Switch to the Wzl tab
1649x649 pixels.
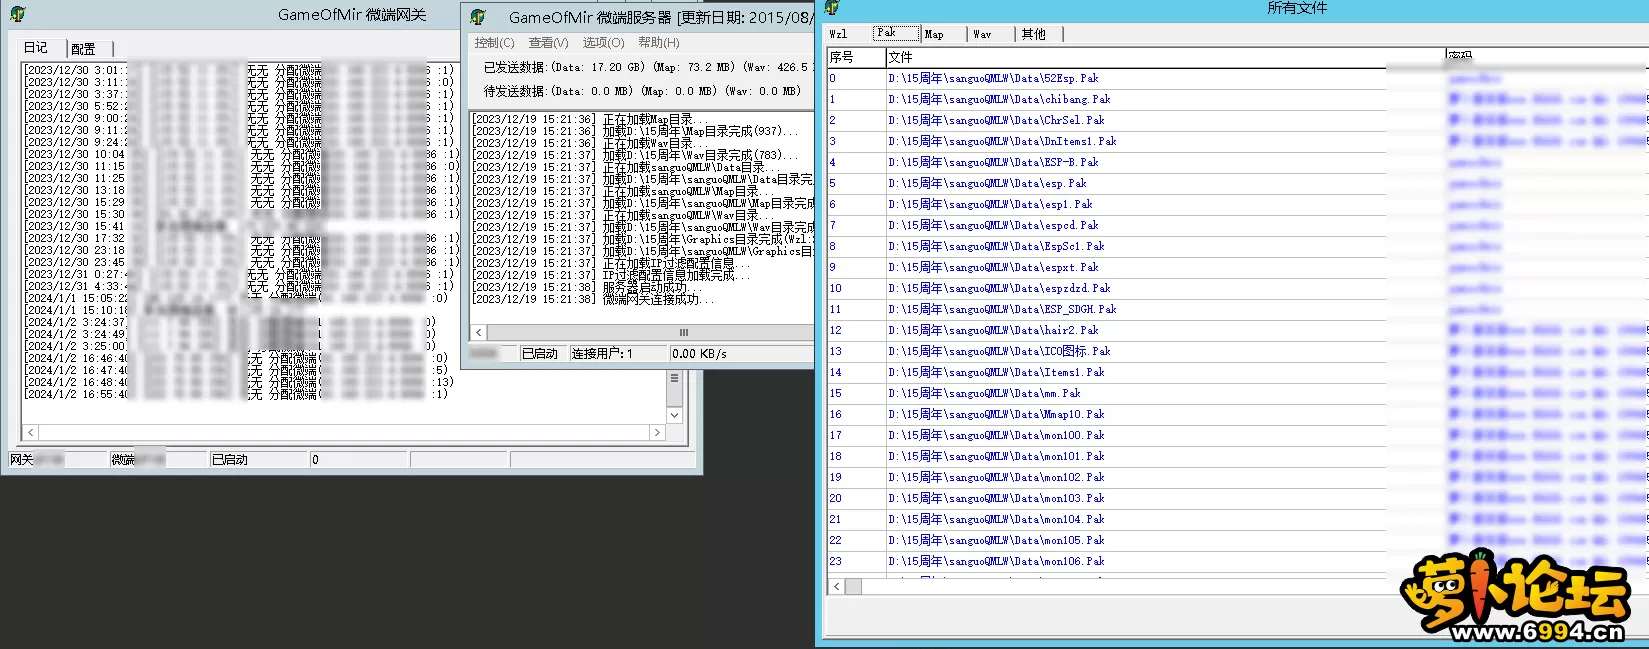tap(839, 34)
